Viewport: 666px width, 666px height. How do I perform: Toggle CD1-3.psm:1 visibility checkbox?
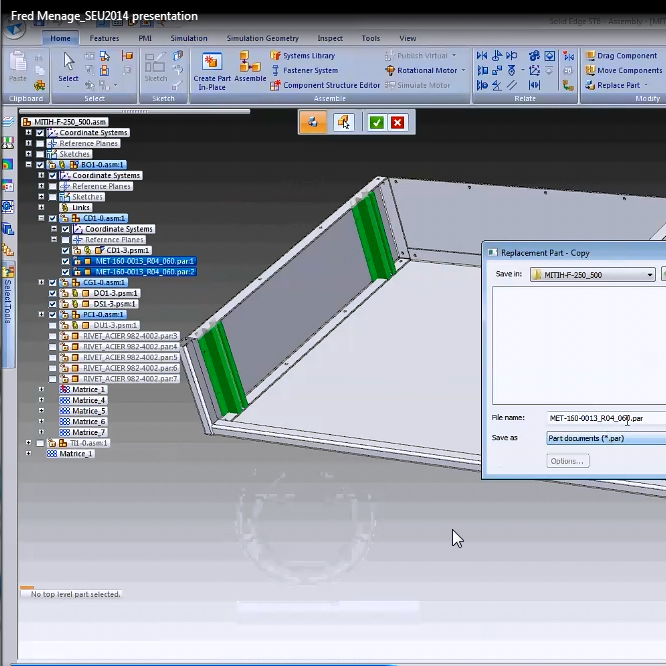click(x=65, y=251)
